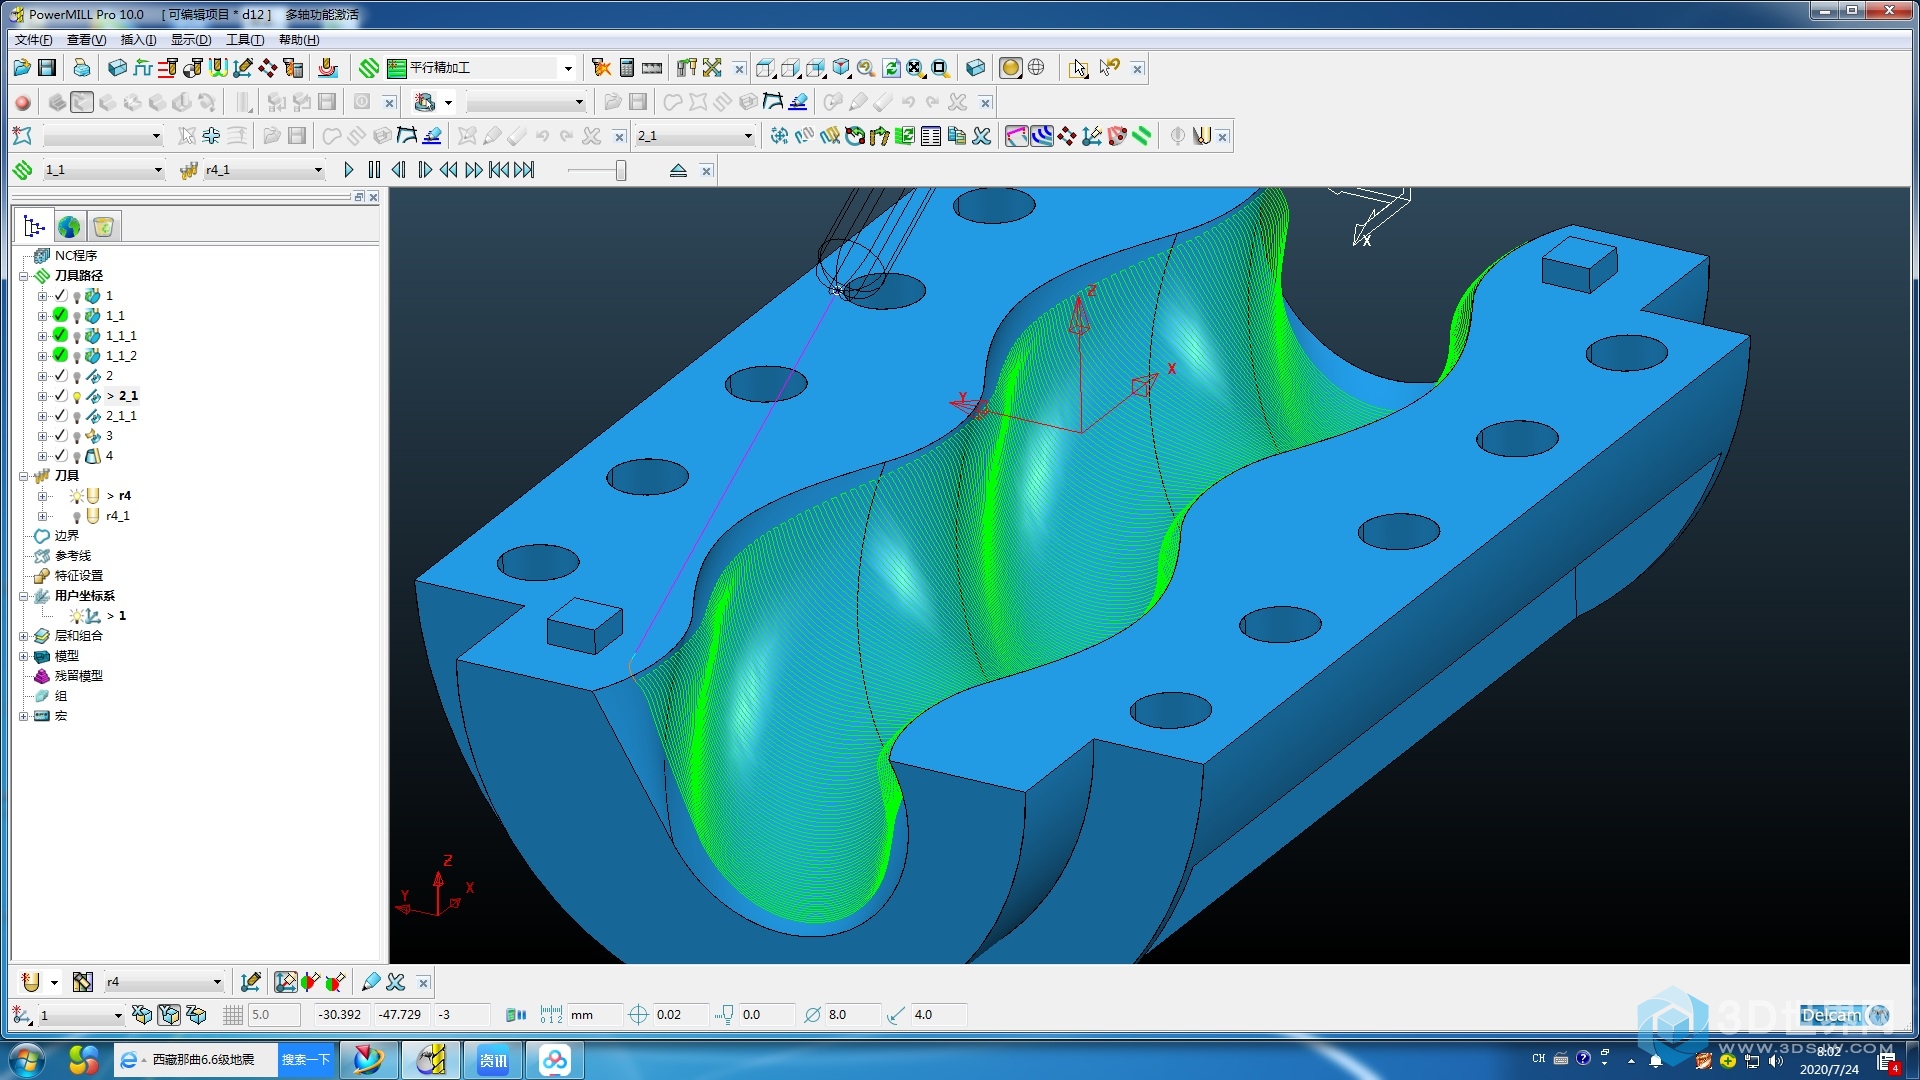This screenshot has width=1920, height=1080.
Task: Click Play simulation button
Action: (348, 170)
